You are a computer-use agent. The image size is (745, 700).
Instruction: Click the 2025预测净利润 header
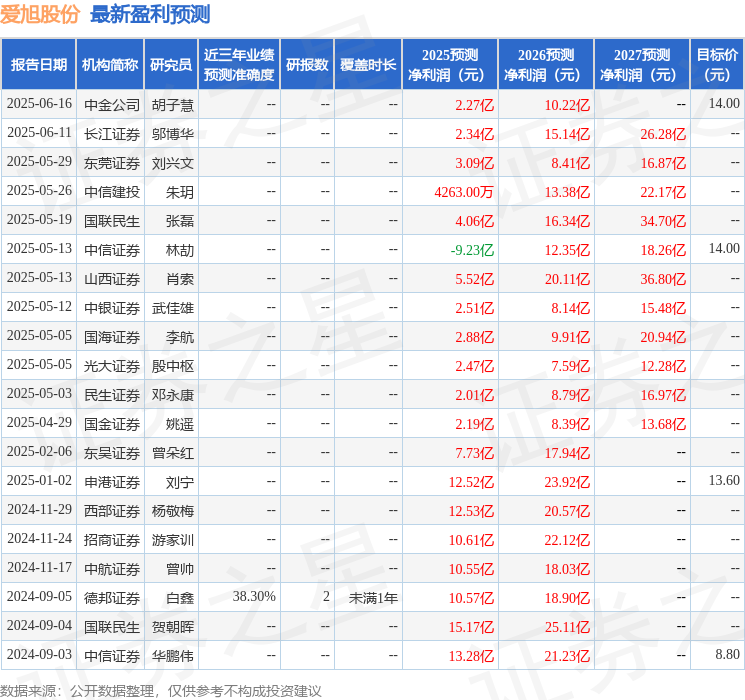(450, 65)
